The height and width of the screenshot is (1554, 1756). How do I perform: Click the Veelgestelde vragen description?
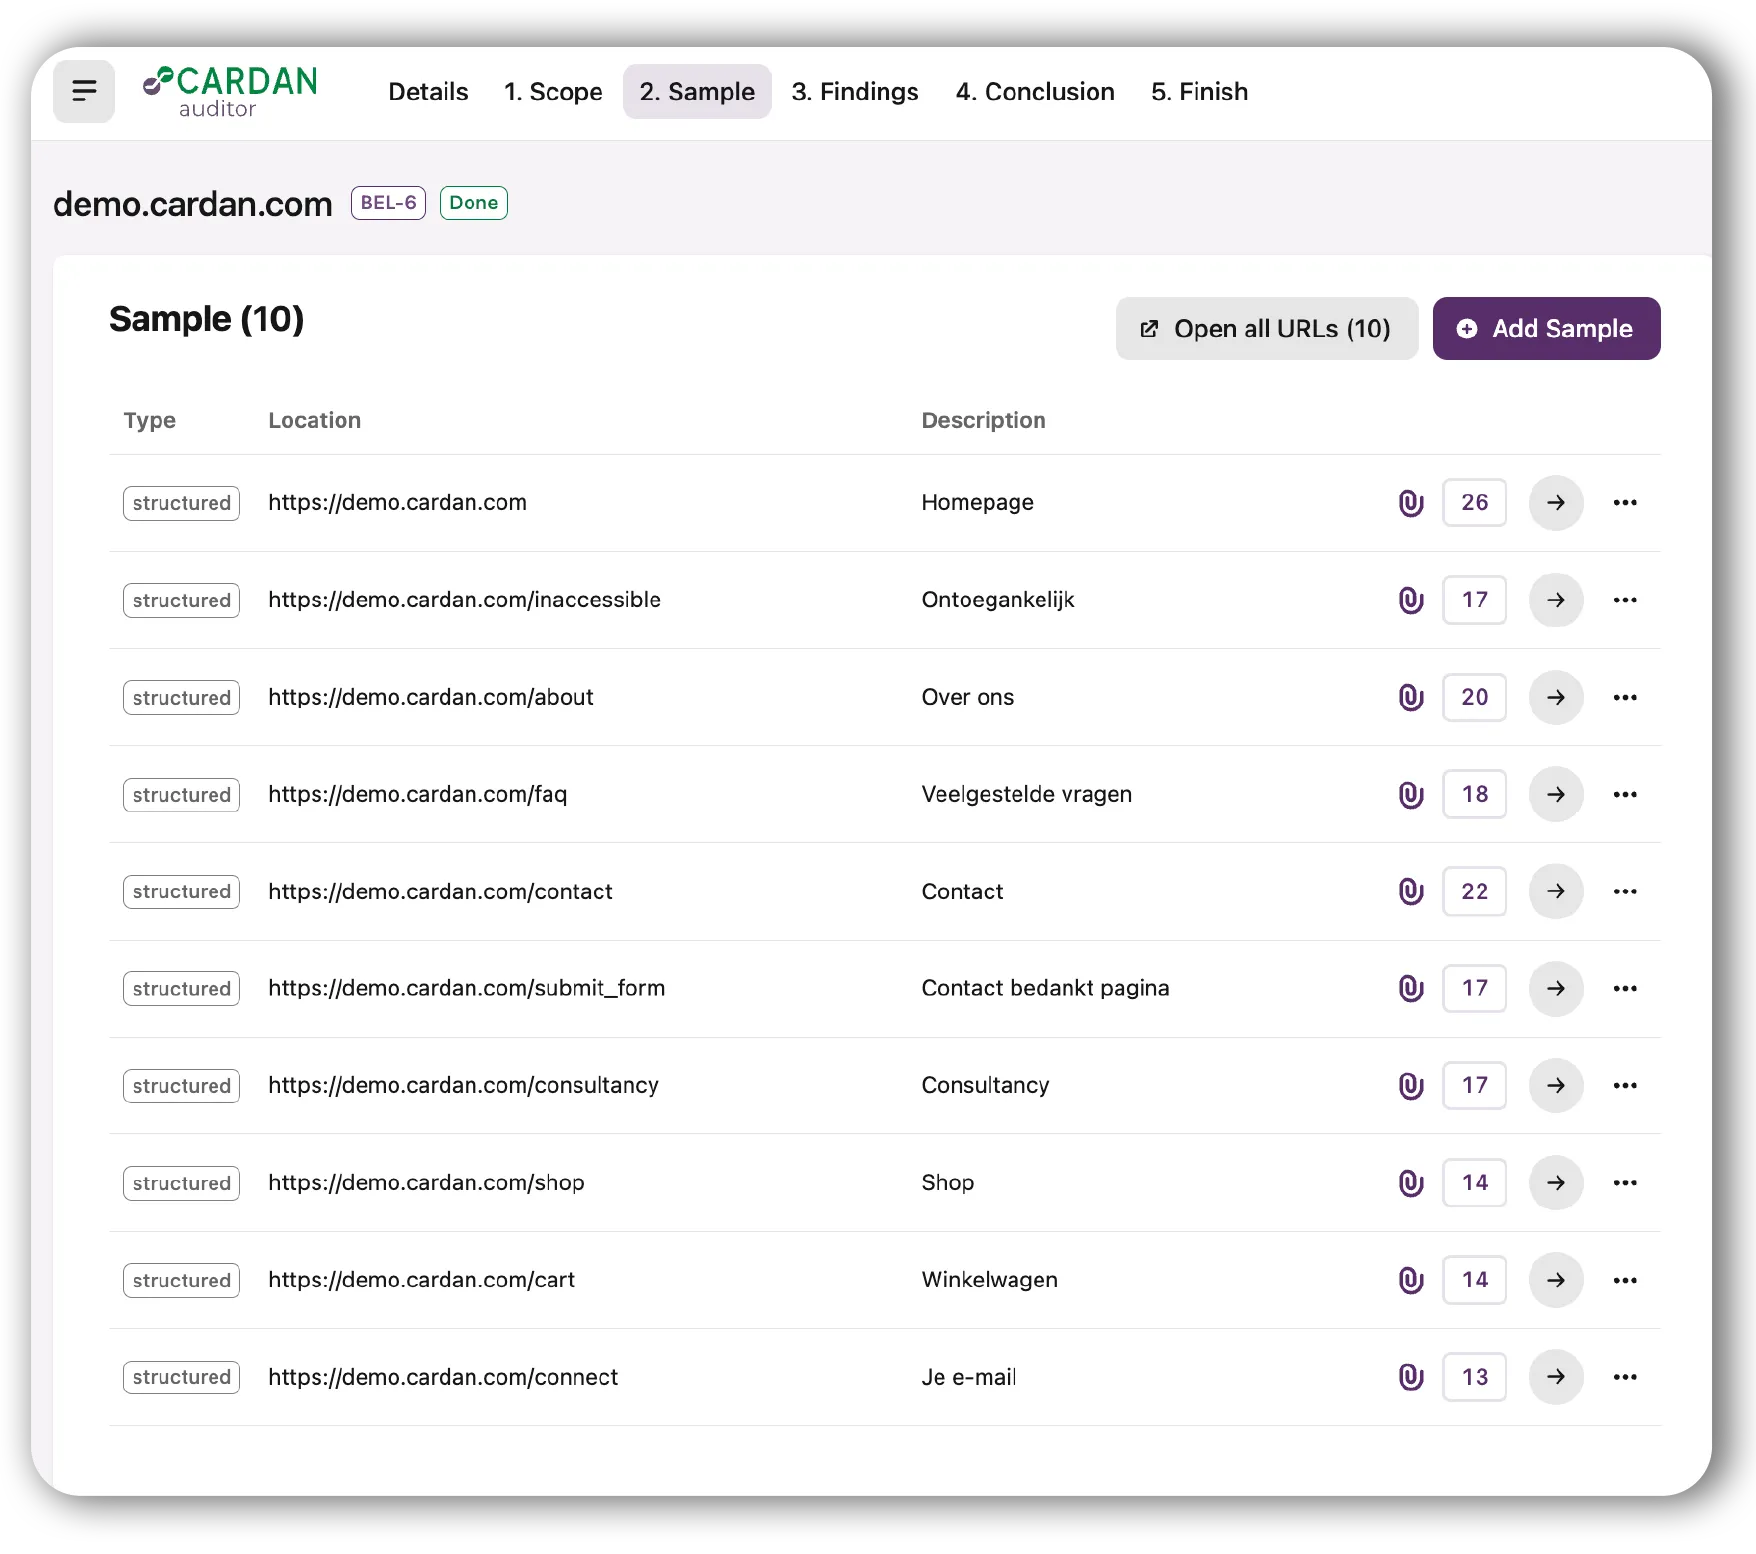point(1026,795)
